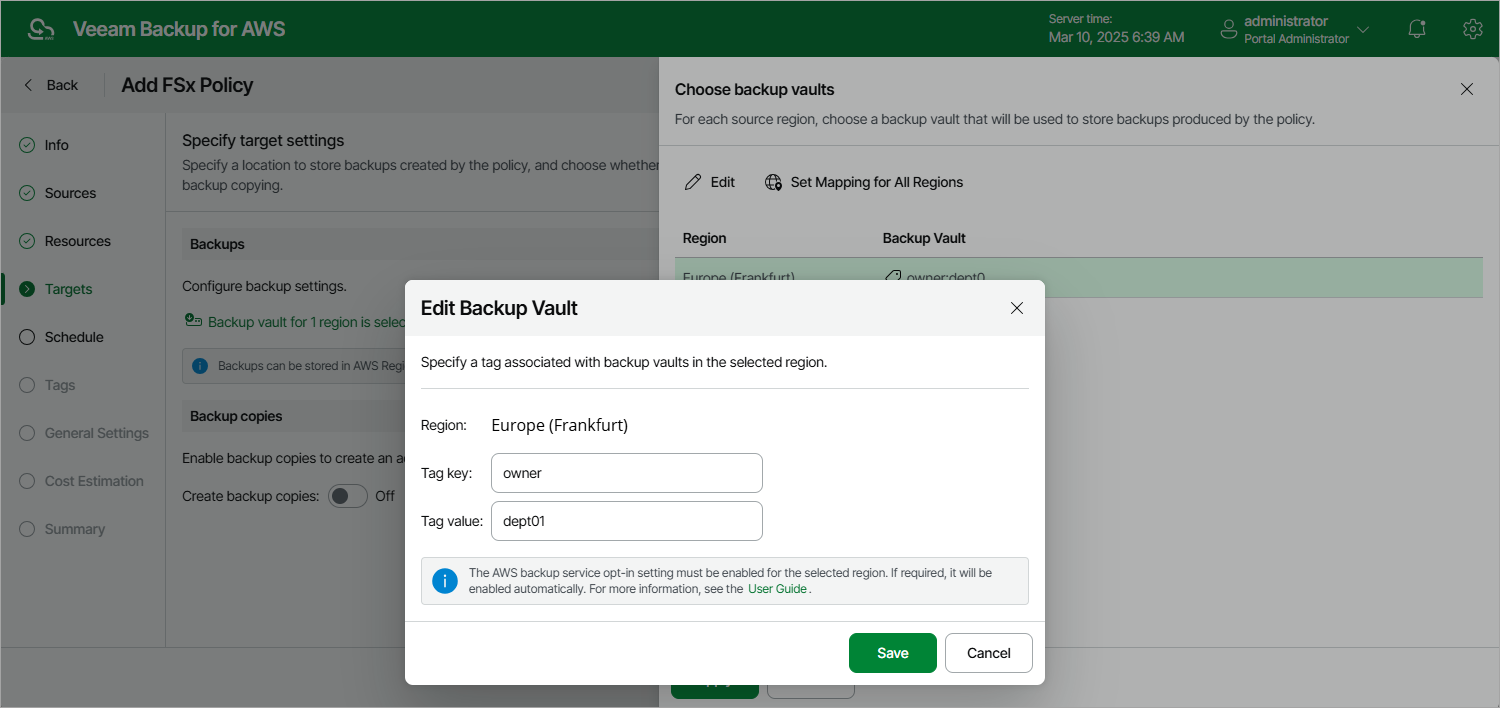
Task: Click the Backup Vault column header
Action: coord(924,238)
